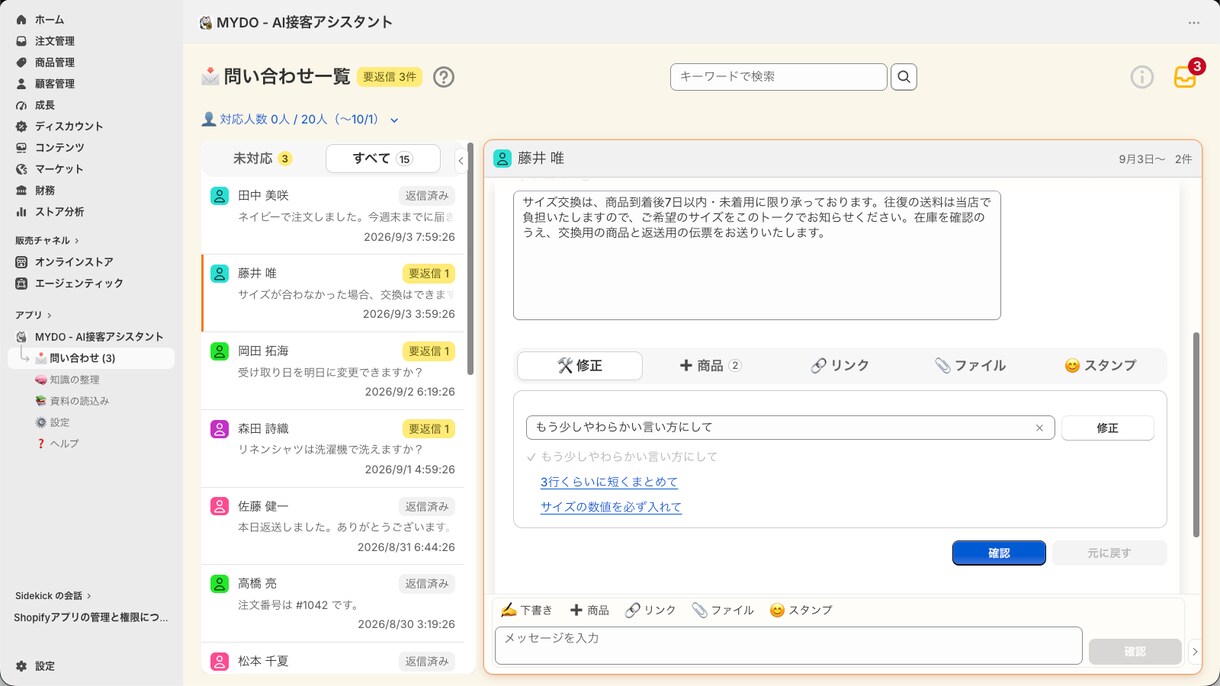Click suggestion 3行くらいに短くまとめて
The height and width of the screenshot is (686, 1220).
pos(609,482)
